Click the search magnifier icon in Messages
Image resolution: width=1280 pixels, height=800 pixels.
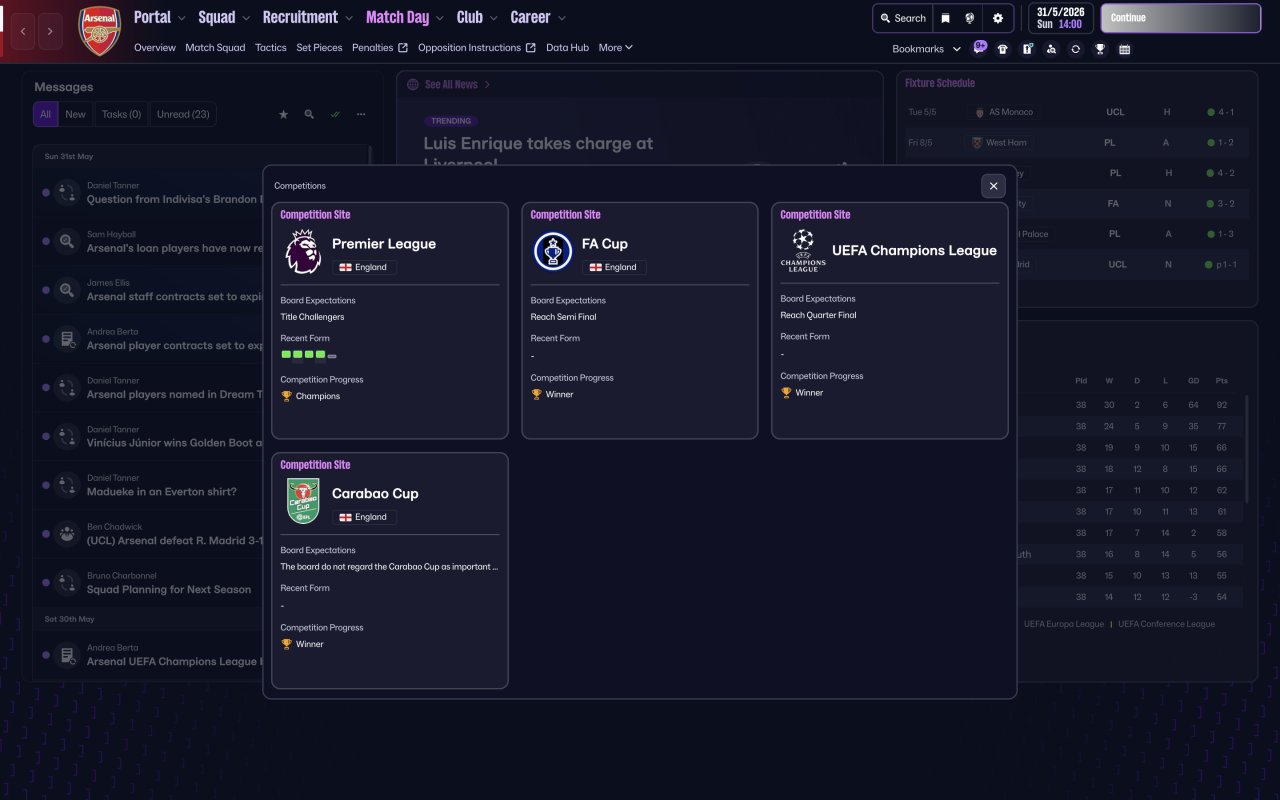click(309, 115)
